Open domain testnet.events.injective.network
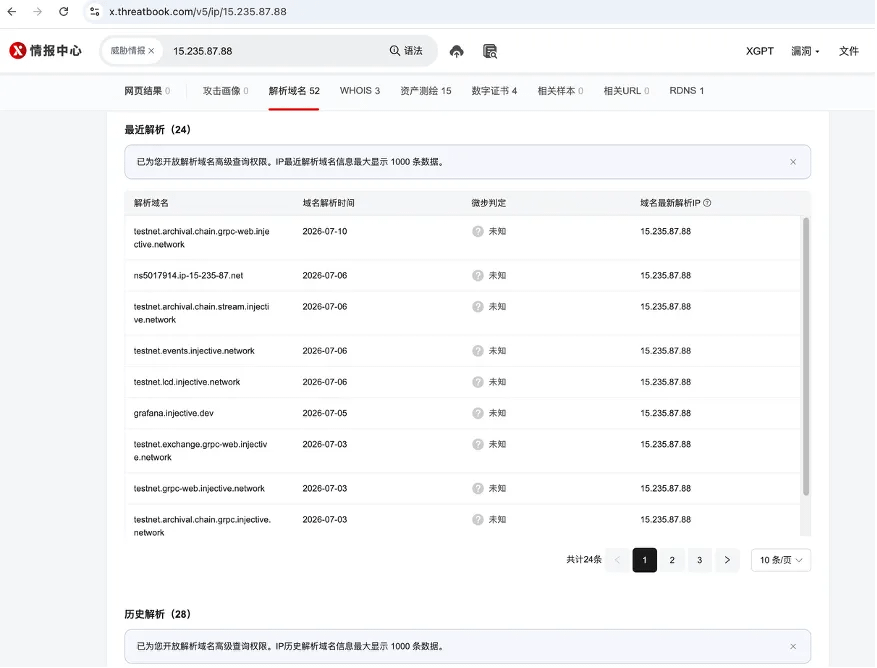This screenshot has height=668, width=877. click(194, 351)
